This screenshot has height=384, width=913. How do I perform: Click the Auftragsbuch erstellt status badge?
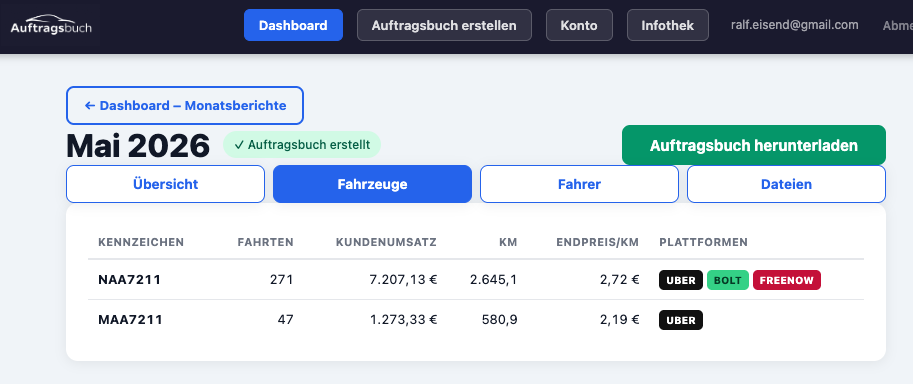click(302, 145)
